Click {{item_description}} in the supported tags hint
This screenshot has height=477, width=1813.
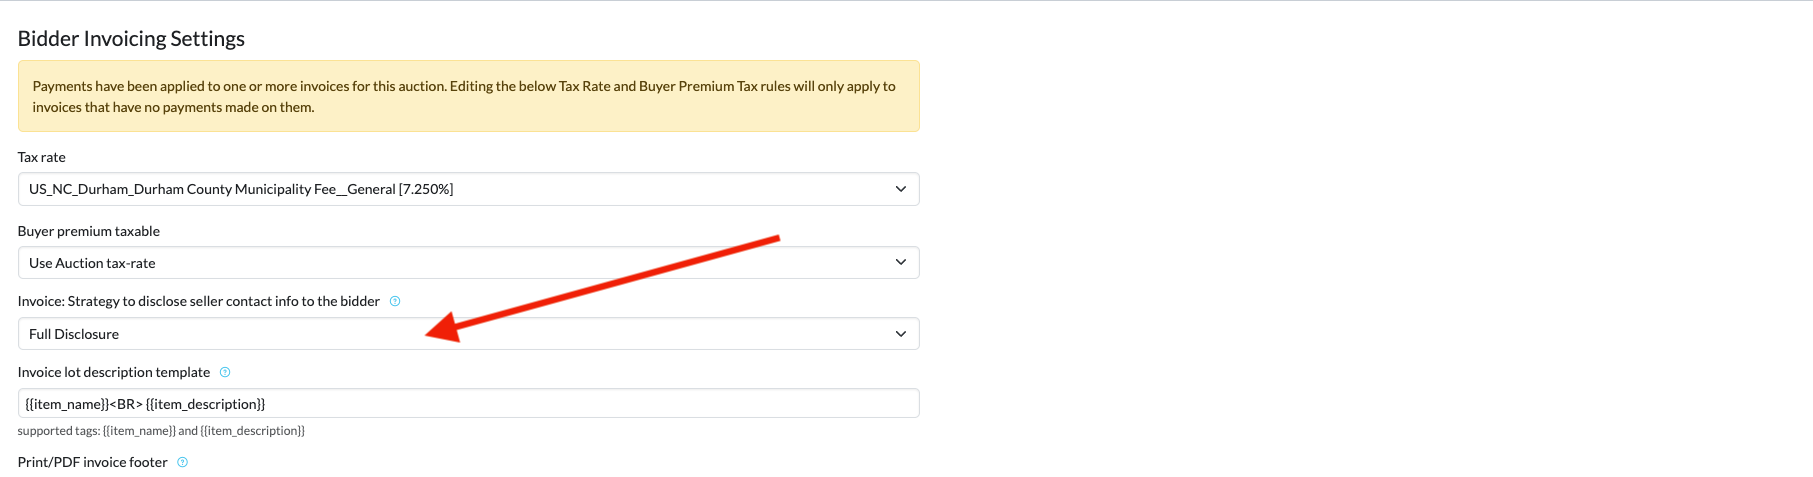[x=253, y=431]
